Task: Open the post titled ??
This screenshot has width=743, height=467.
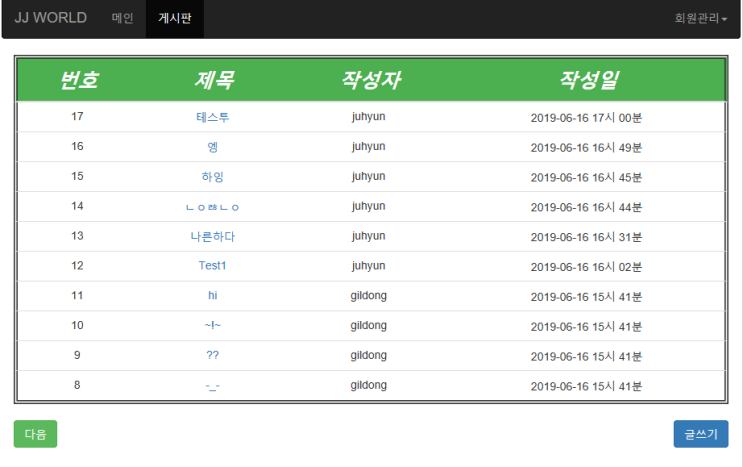Action: point(212,355)
